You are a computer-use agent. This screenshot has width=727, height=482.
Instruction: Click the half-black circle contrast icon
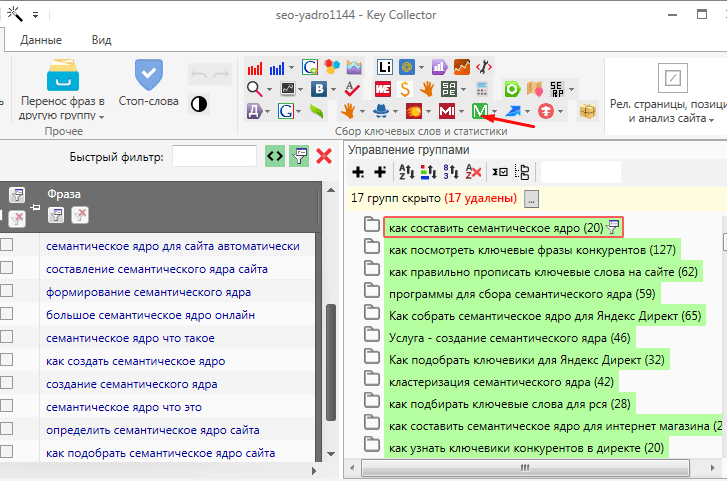pyautogui.click(x=199, y=104)
